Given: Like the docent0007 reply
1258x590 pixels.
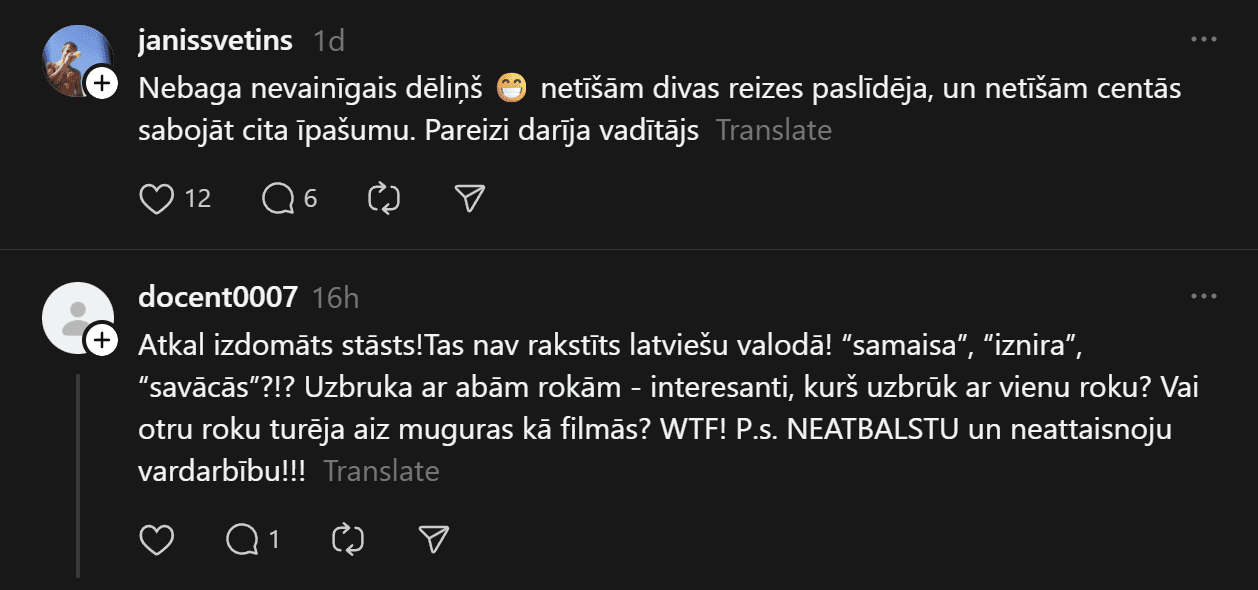Looking at the screenshot, I should click(x=157, y=540).
